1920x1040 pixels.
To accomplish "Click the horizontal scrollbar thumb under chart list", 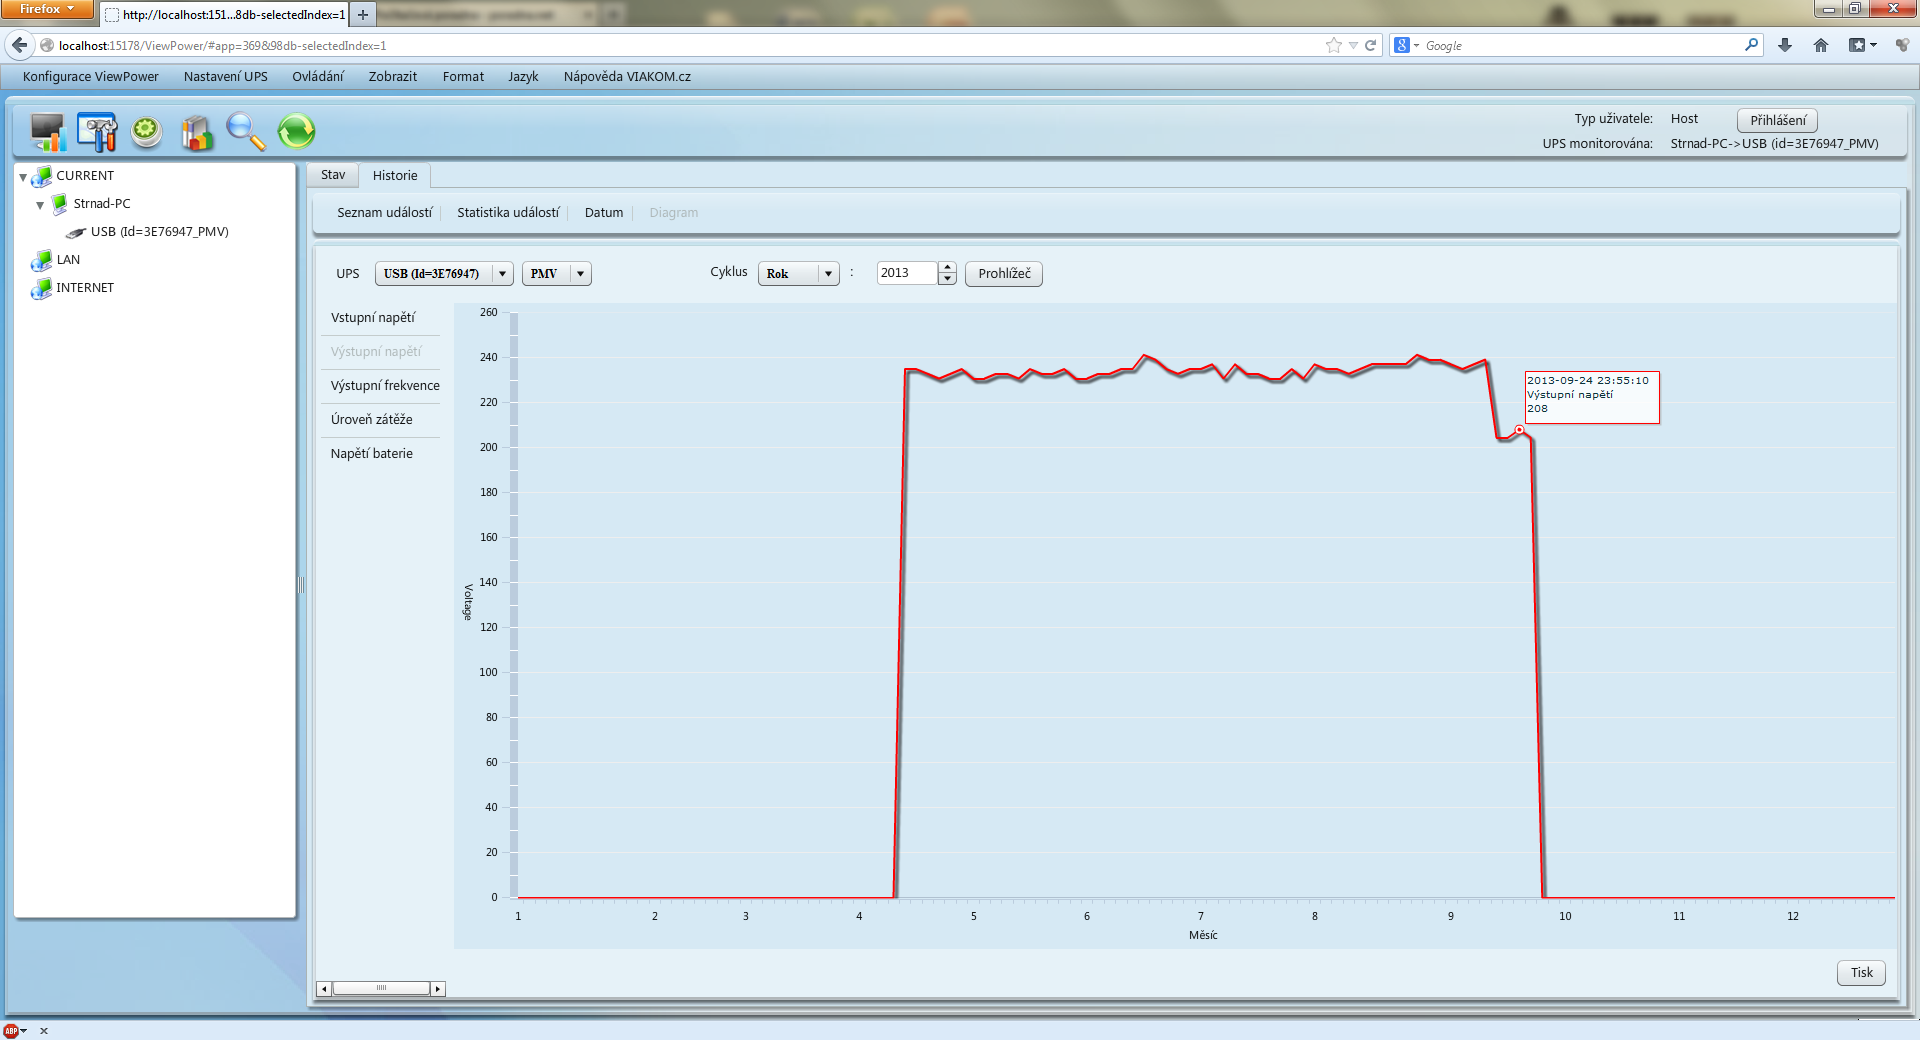I will pos(381,989).
